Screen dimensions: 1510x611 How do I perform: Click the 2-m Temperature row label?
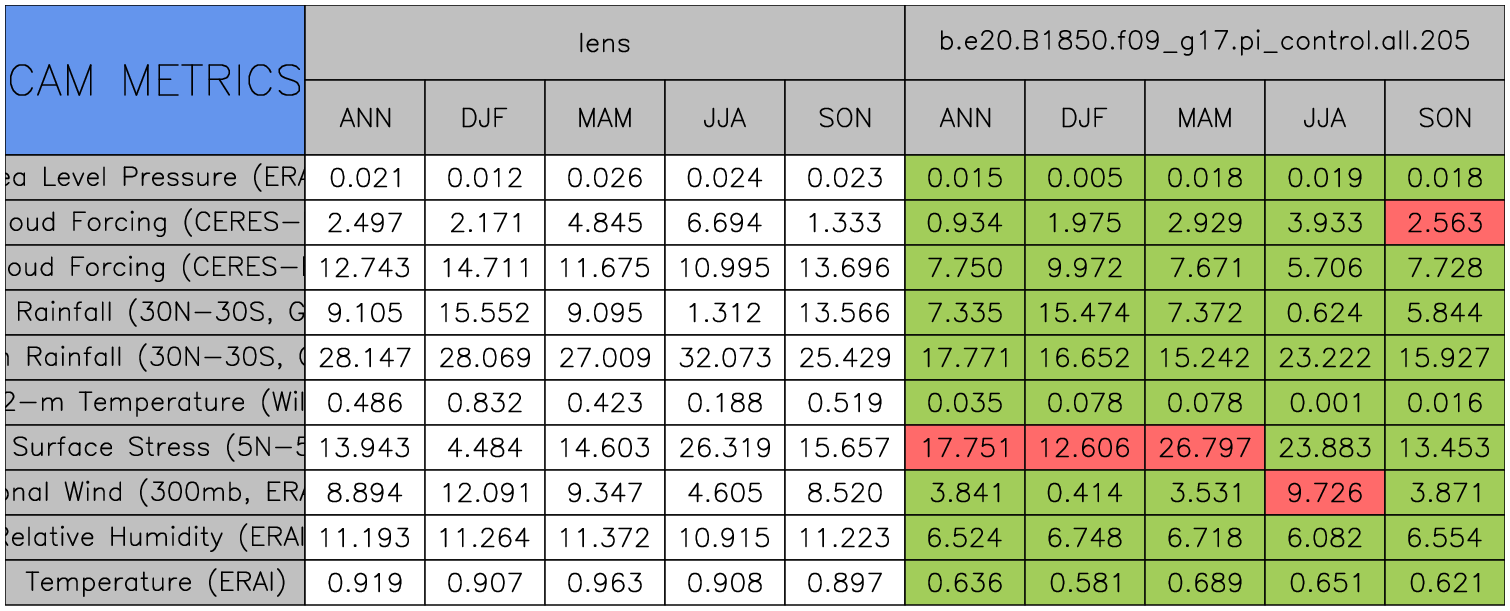tap(155, 403)
